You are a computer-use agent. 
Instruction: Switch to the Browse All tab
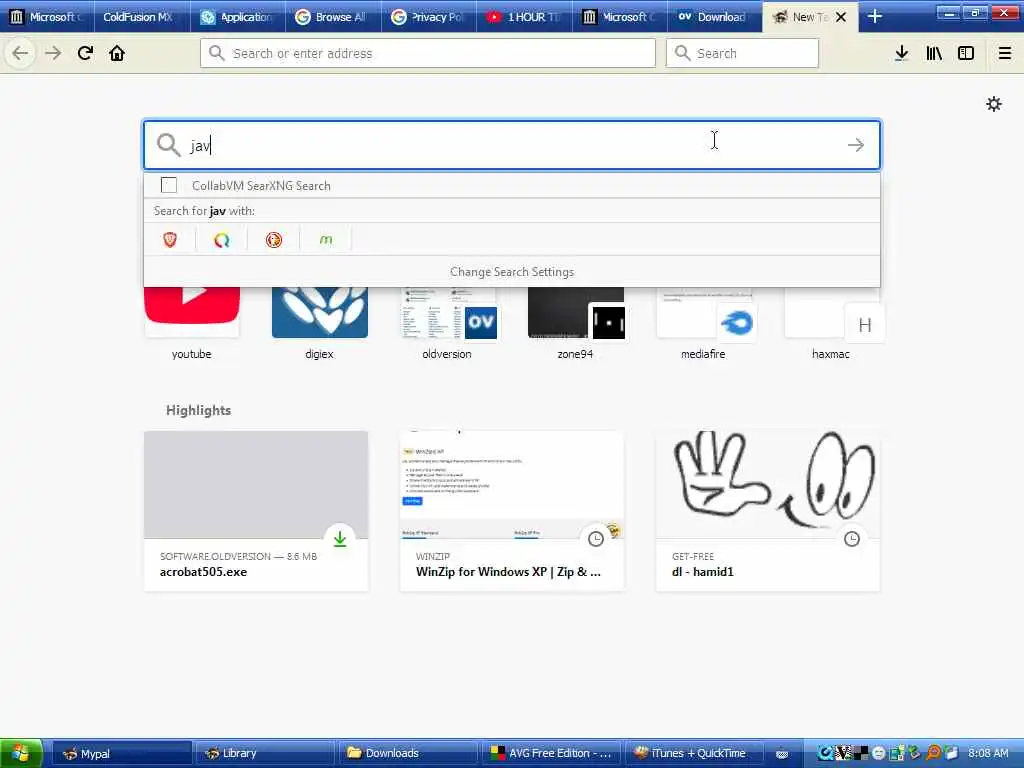pos(333,17)
